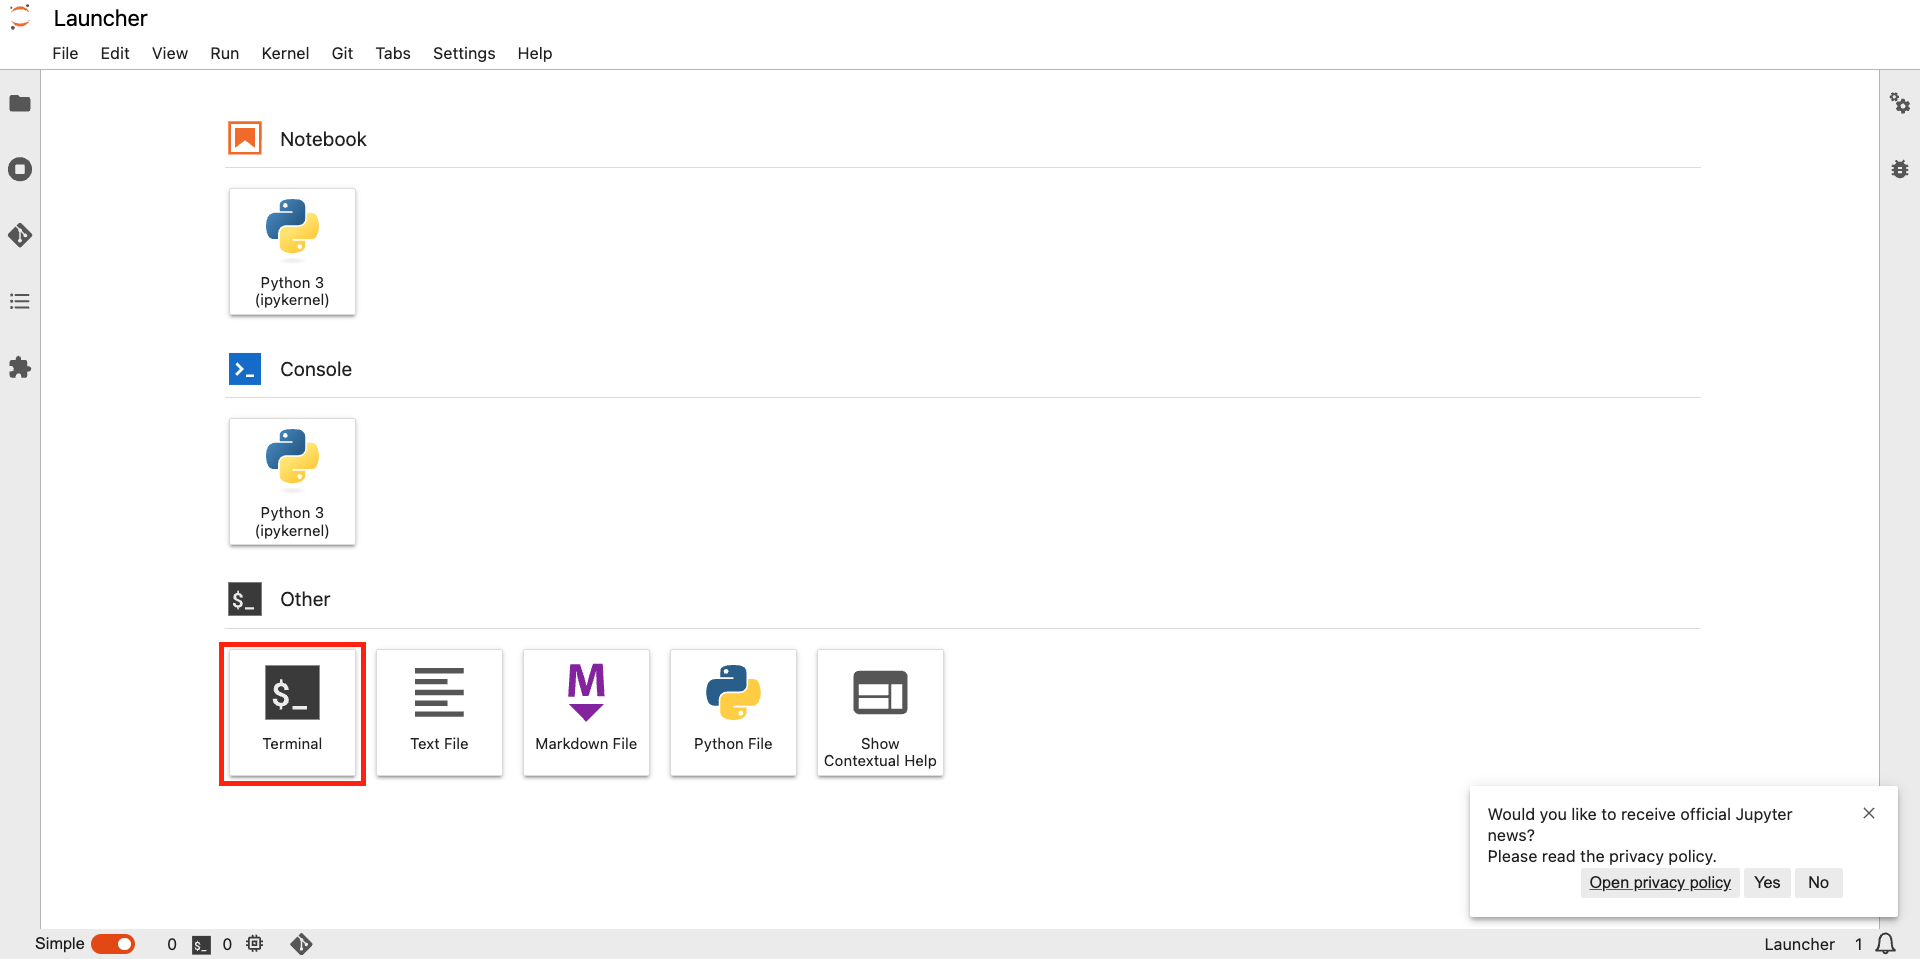Open a new Terminal from launcher
Screen dimensions: 1920x959
(x=292, y=713)
